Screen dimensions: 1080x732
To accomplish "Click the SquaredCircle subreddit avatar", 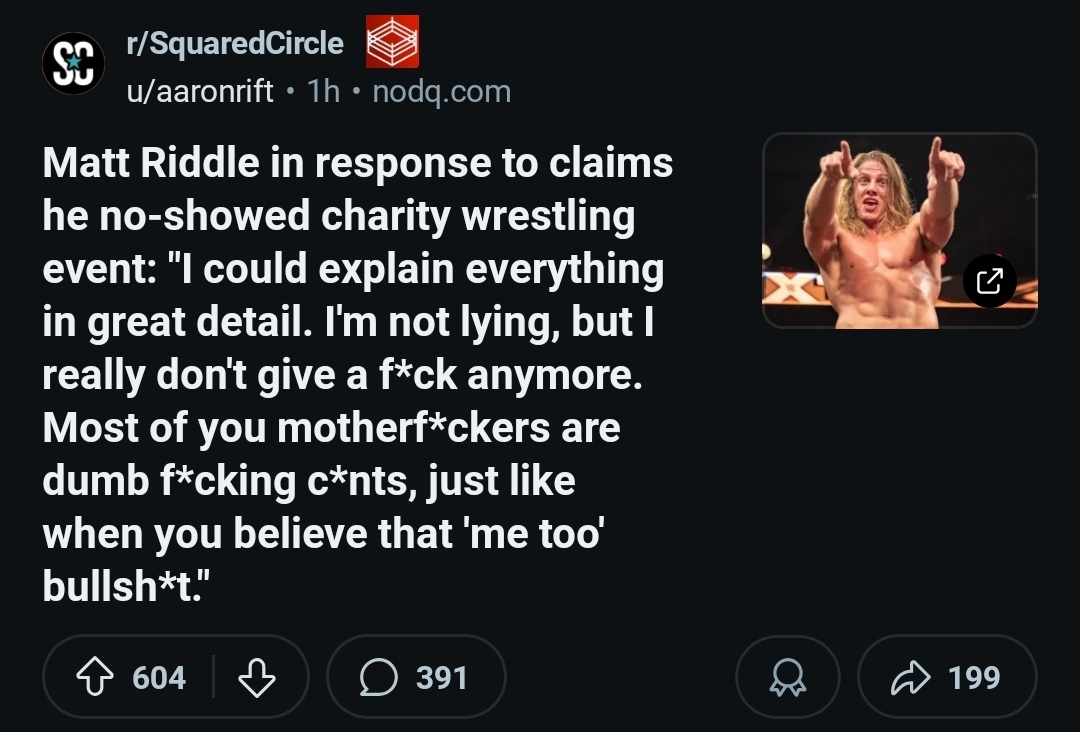I will click(73, 63).
